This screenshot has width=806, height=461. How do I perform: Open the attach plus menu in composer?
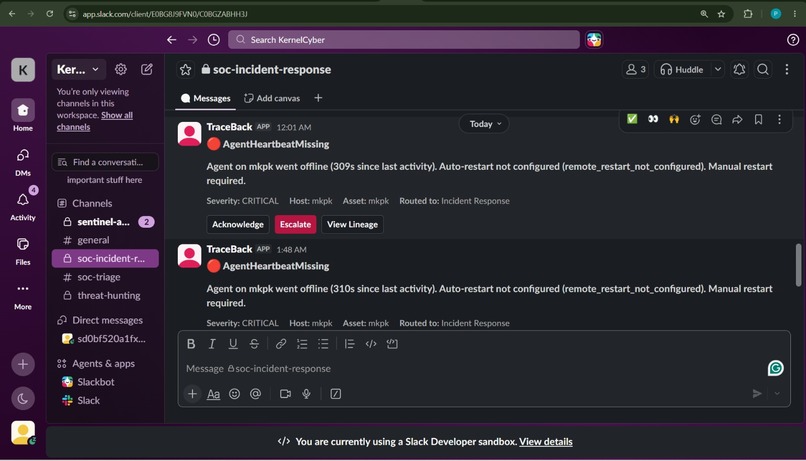point(192,394)
